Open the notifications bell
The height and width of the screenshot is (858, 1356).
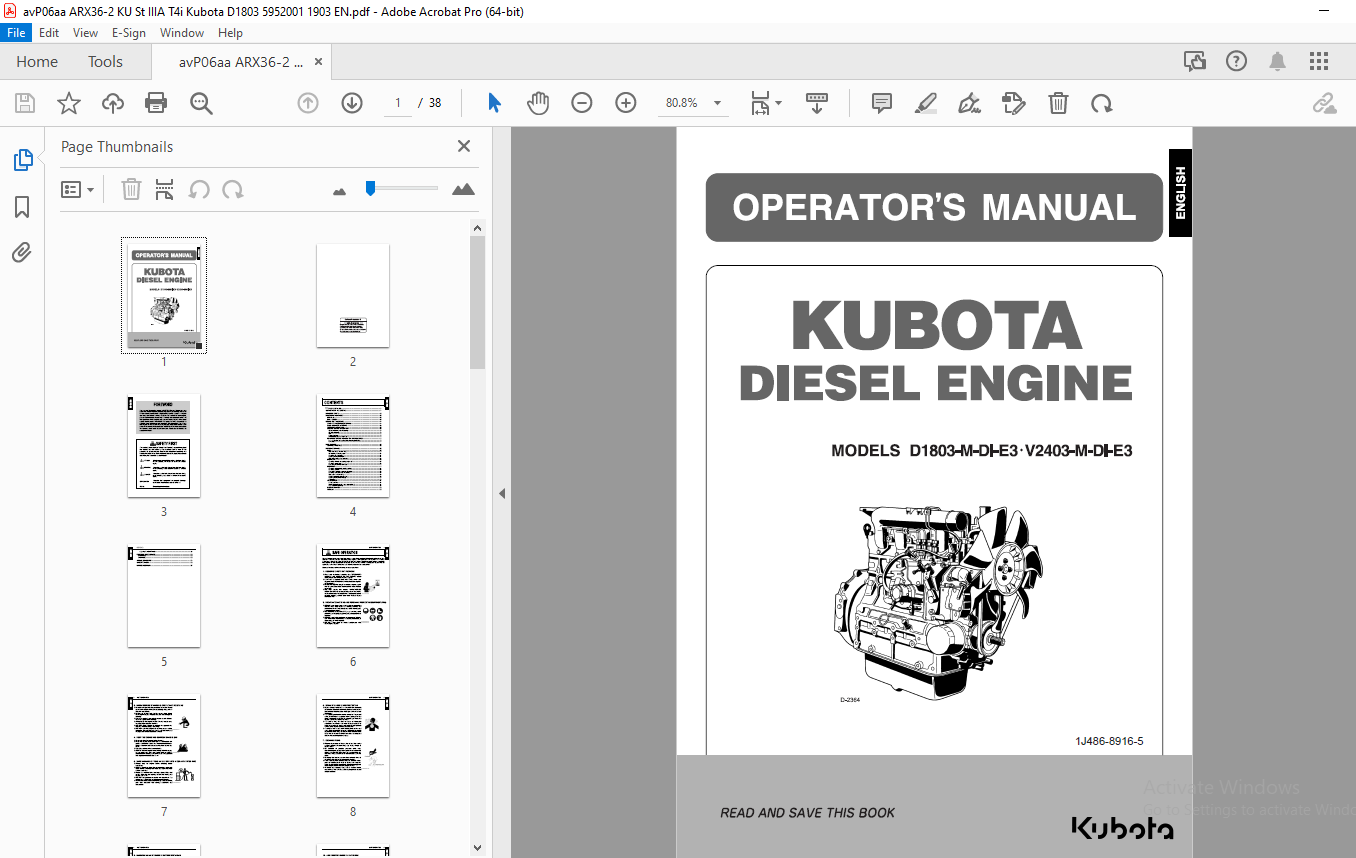(x=1278, y=61)
